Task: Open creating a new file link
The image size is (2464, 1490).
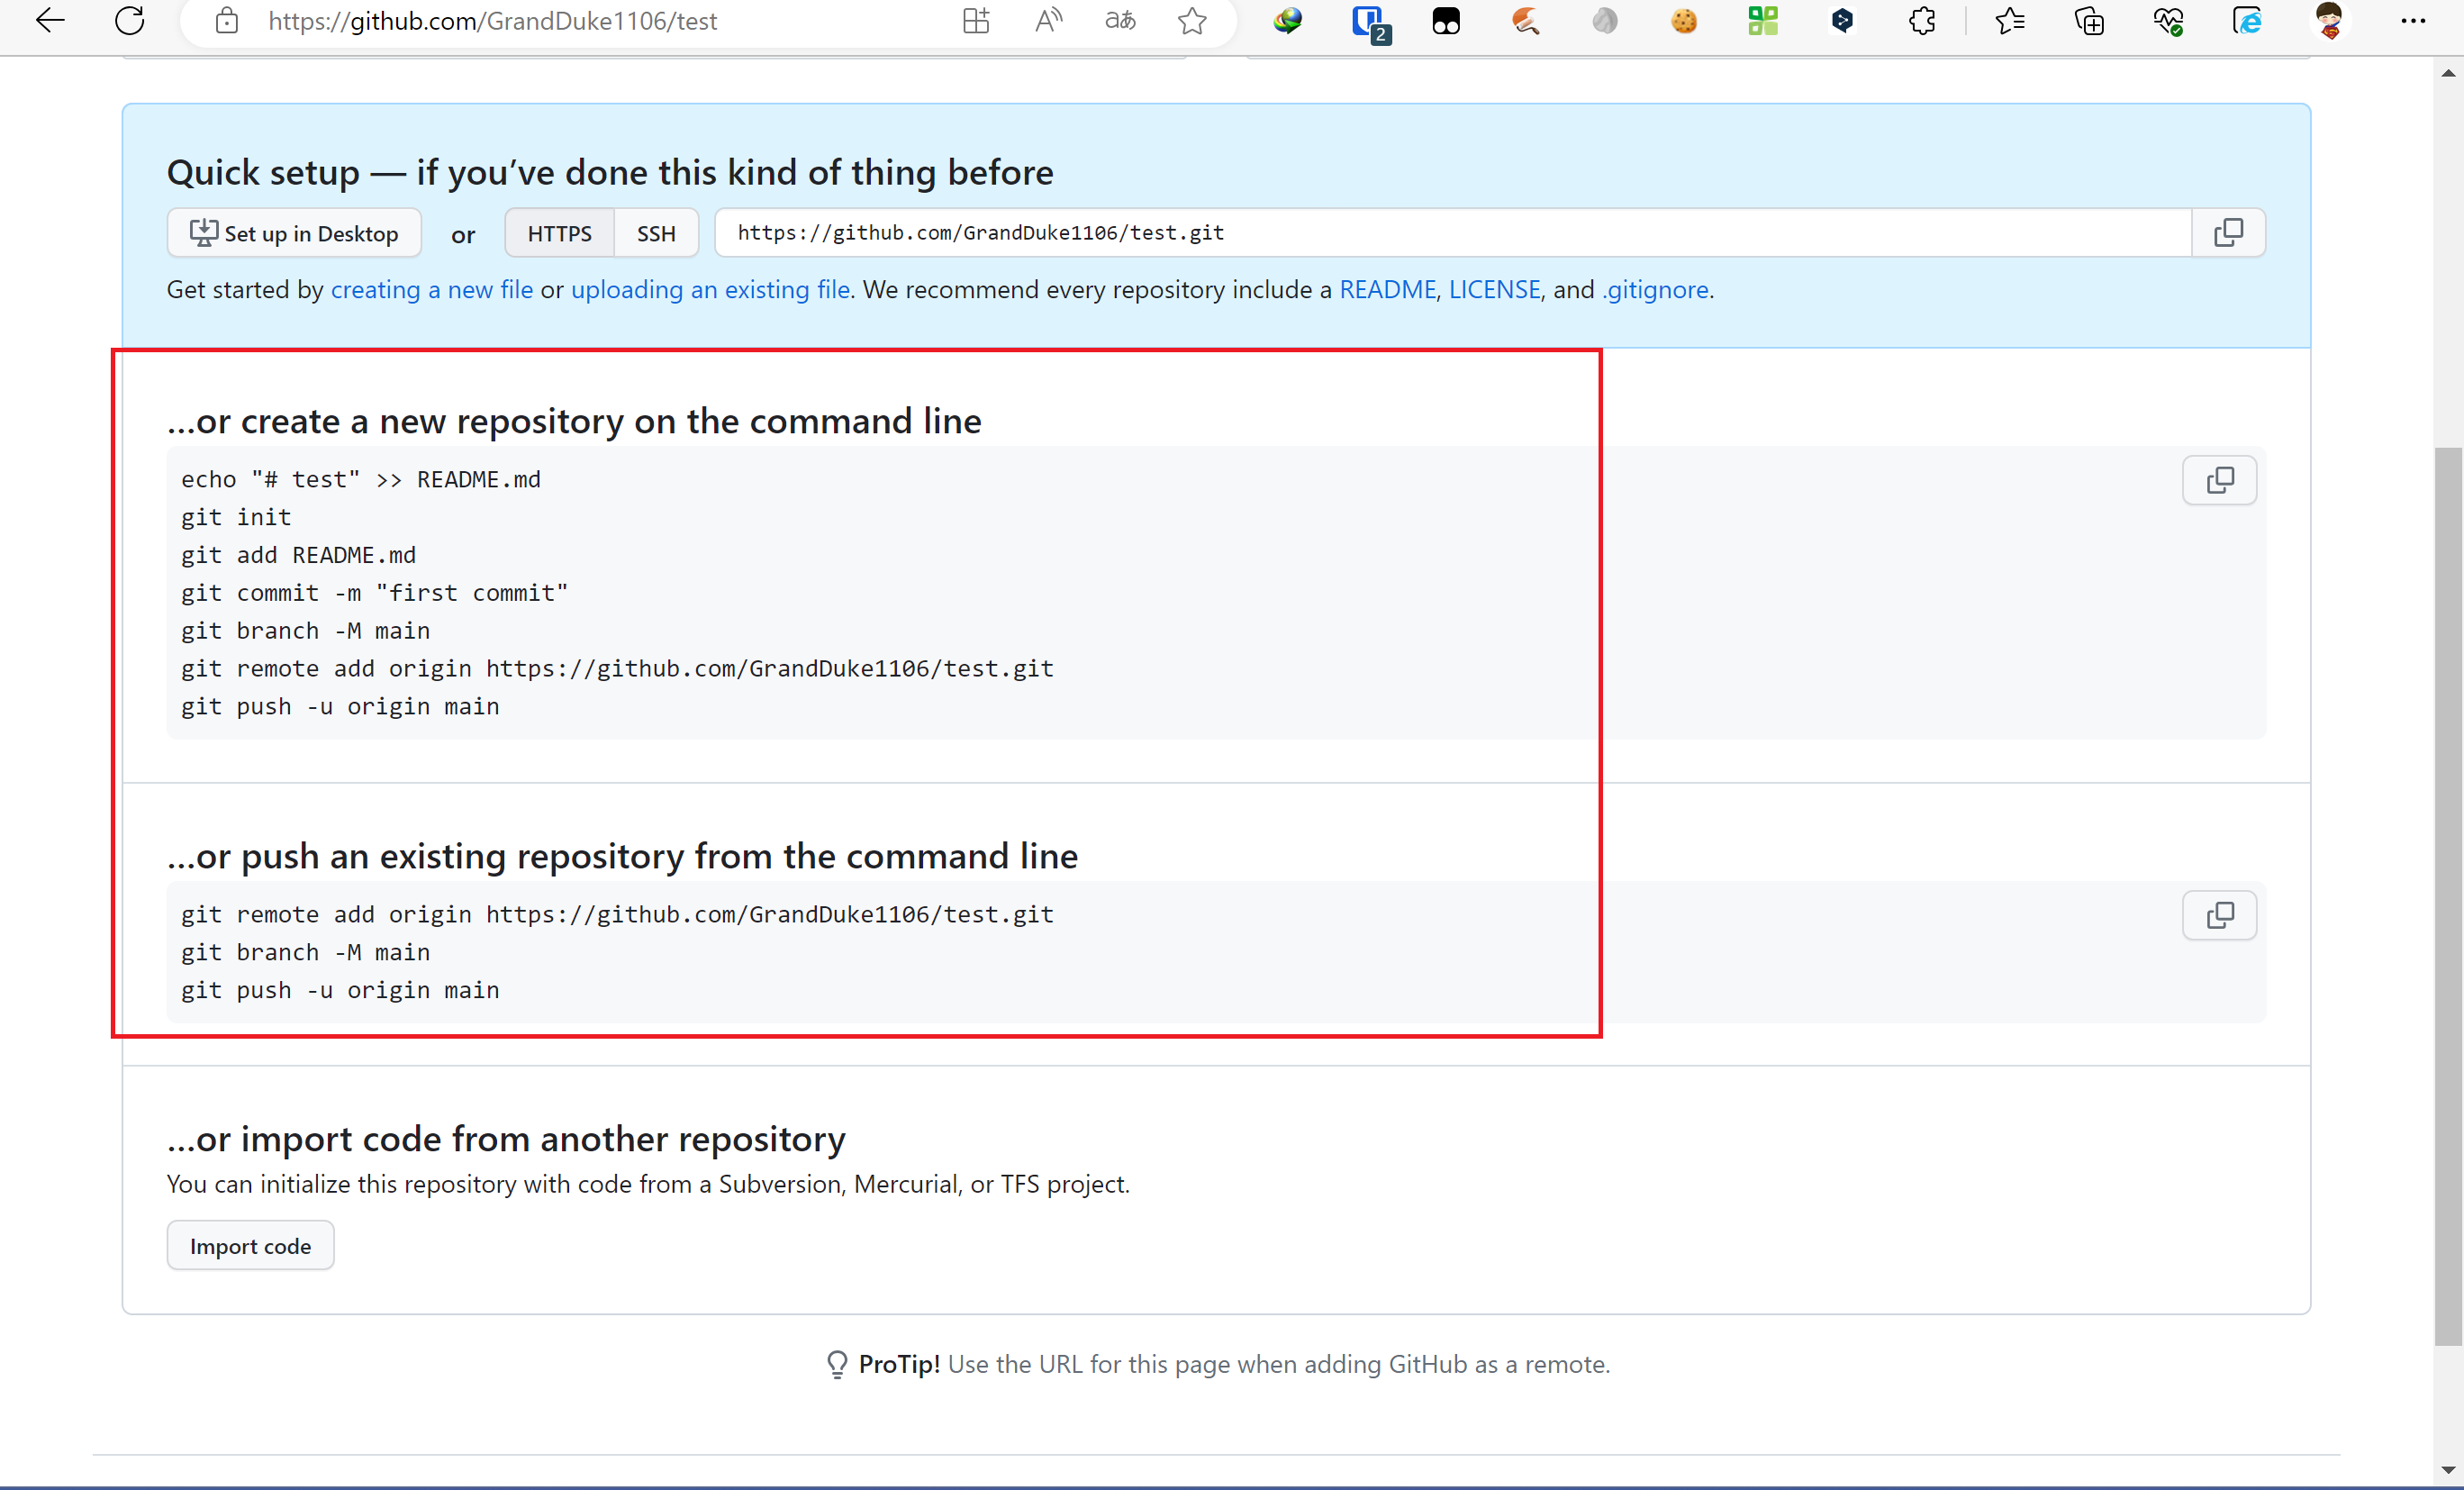Action: pyautogui.click(x=432, y=290)
